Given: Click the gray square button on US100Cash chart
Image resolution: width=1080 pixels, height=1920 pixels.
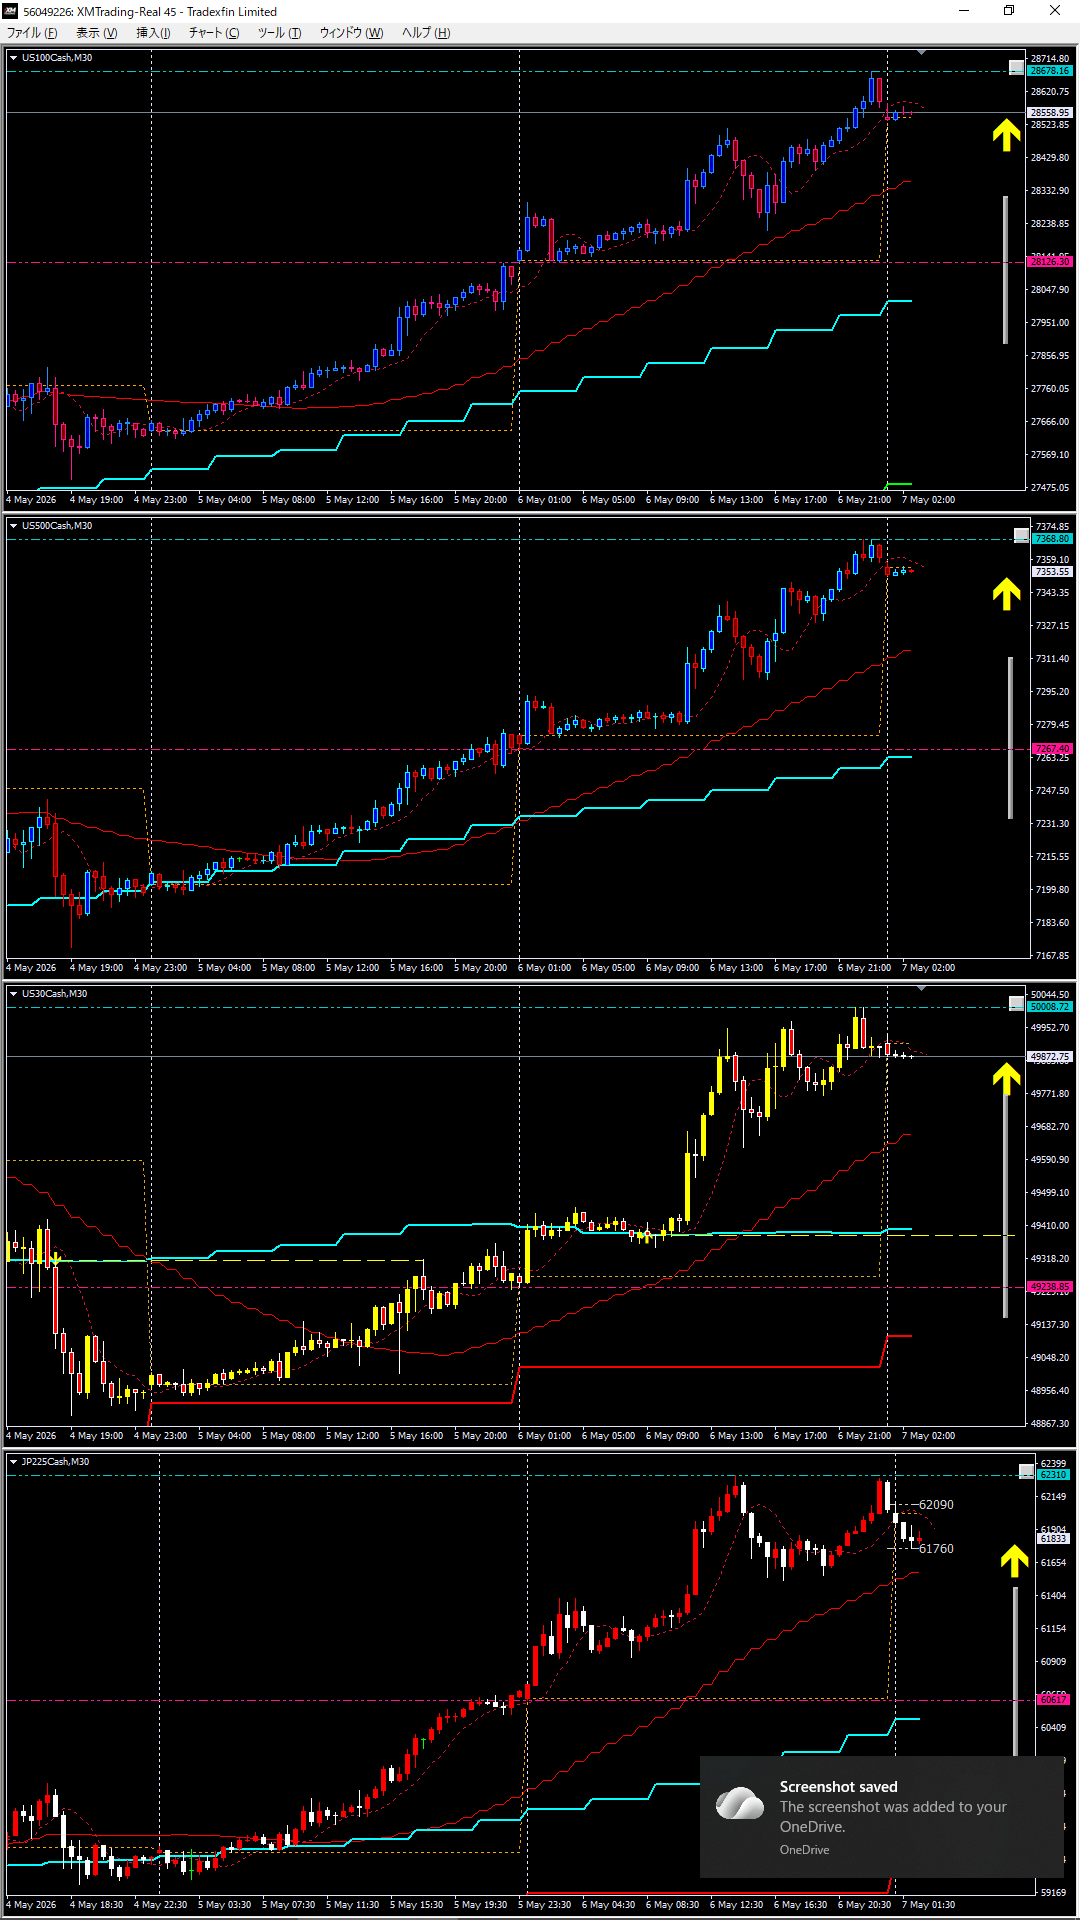Looking at the screenshot, I should click(1016, 68).
